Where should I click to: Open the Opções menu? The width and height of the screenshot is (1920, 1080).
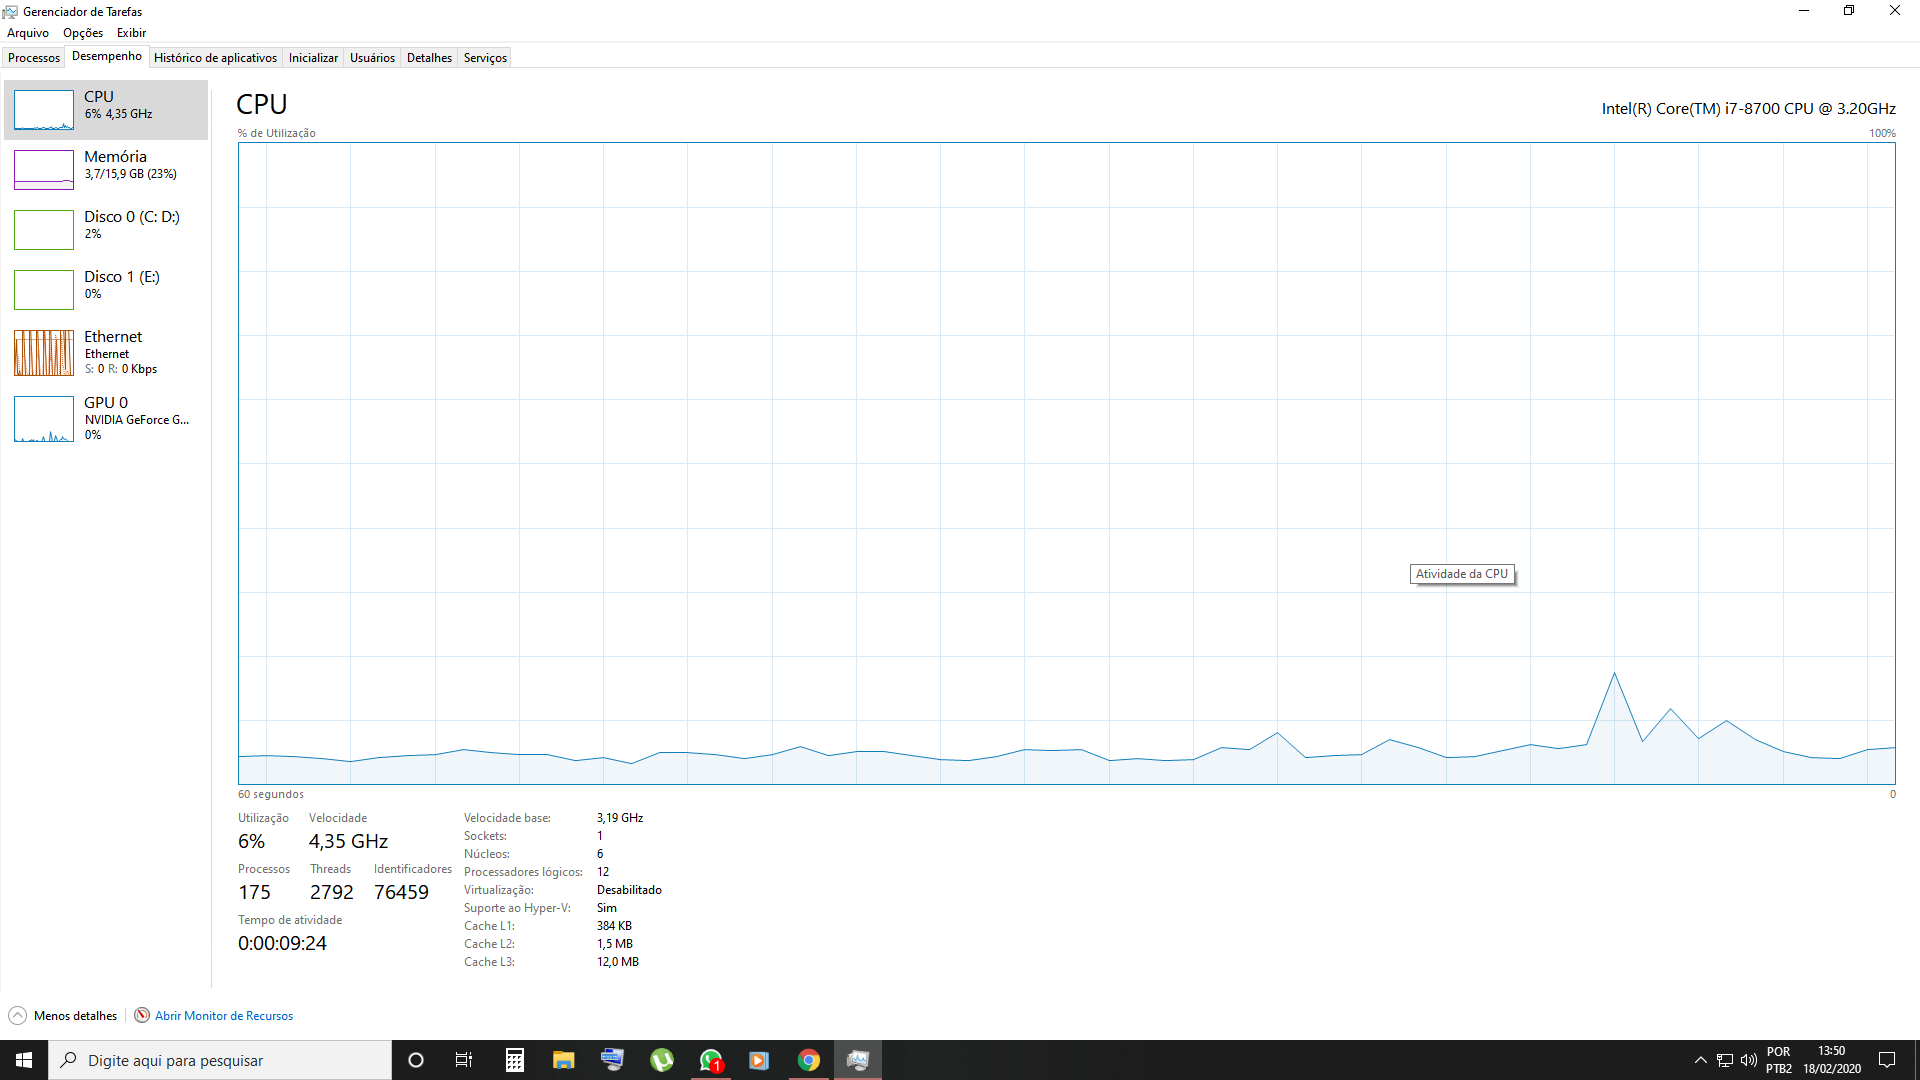83,33
